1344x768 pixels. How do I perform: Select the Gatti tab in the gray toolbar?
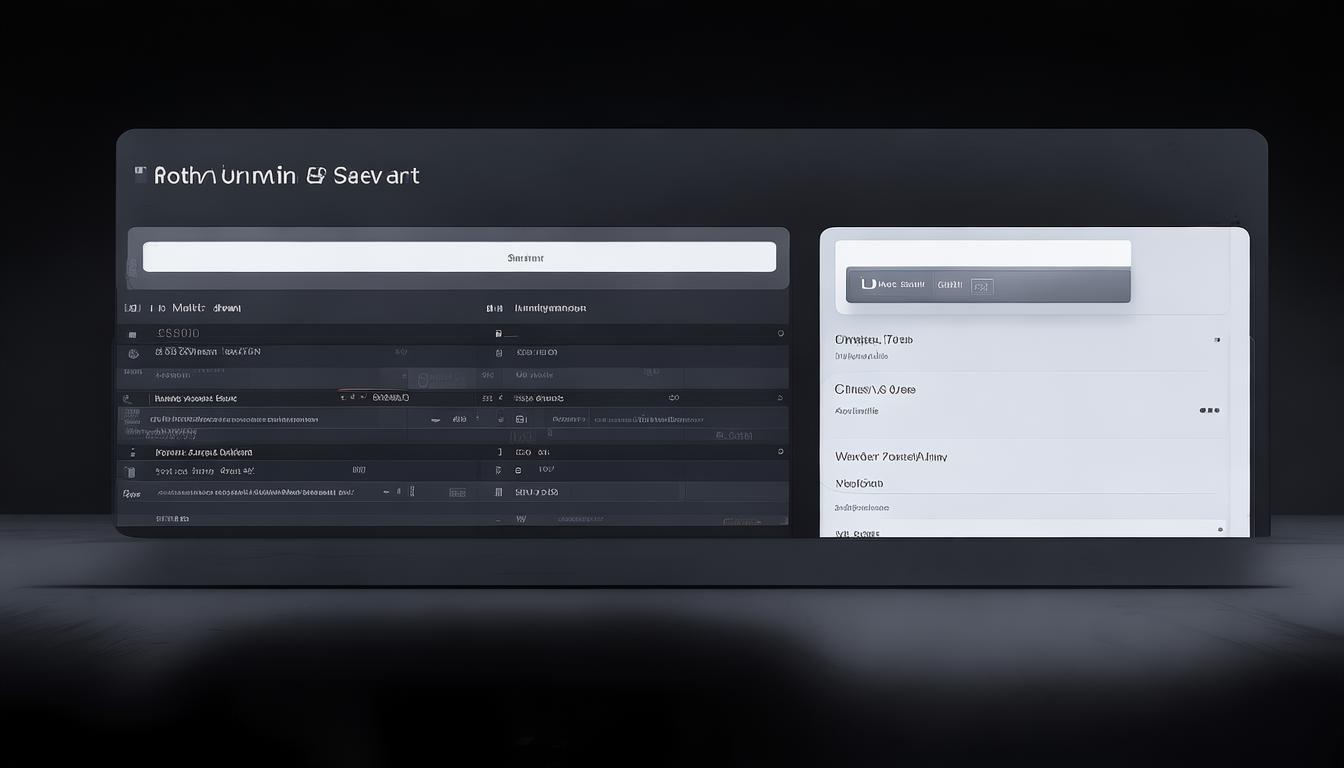pyautogui.click(x=949, y=285)
